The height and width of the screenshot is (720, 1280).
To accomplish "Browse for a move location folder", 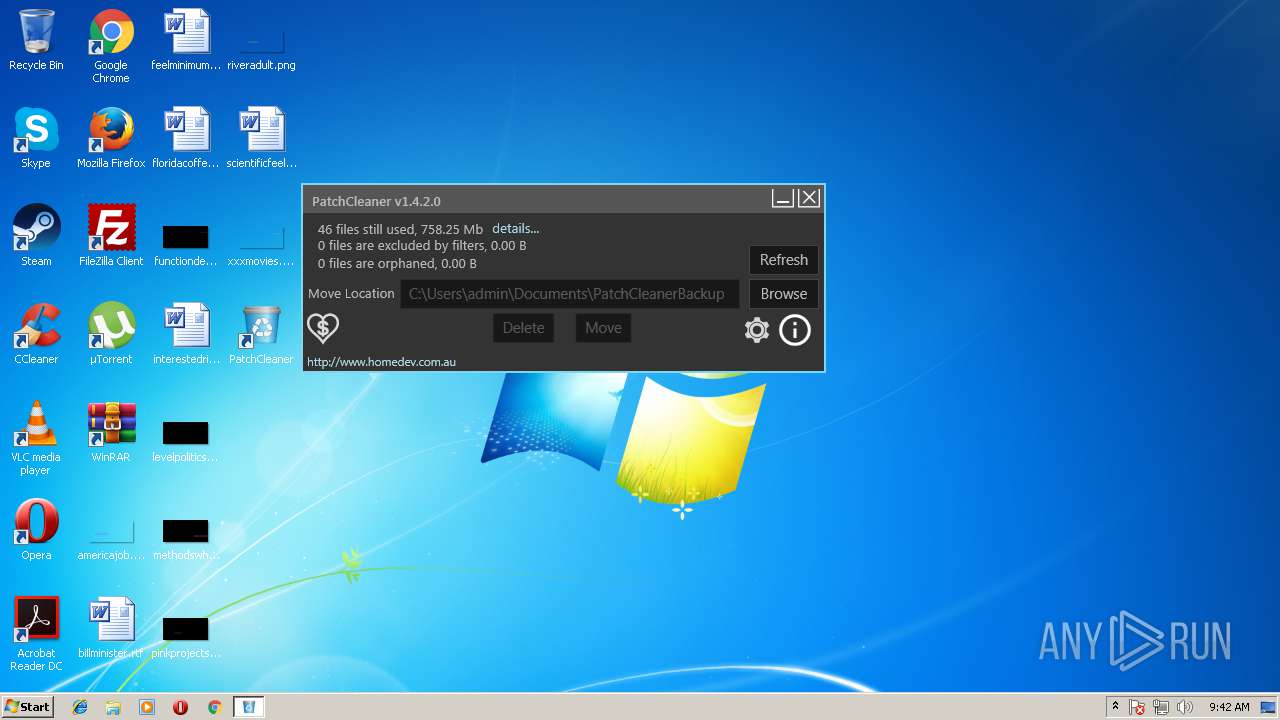I will tap(784, 294).
